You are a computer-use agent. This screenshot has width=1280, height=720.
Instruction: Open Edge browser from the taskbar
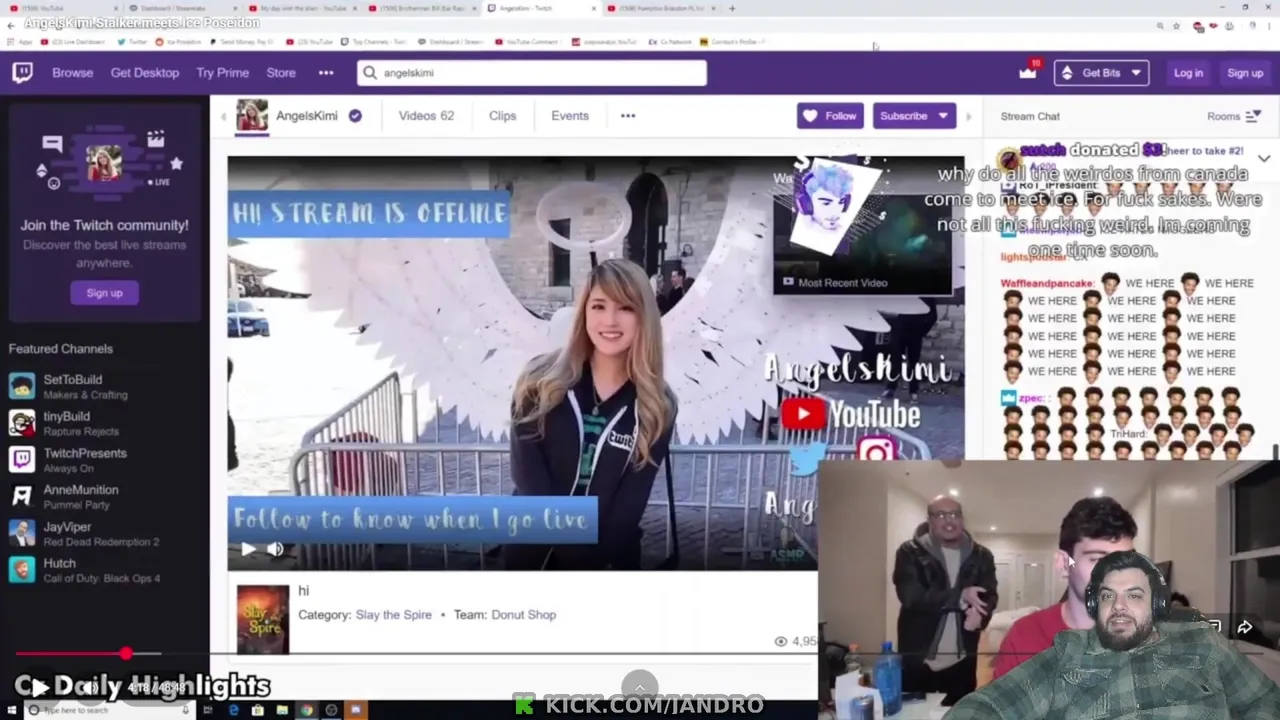[x=233, y=710]
